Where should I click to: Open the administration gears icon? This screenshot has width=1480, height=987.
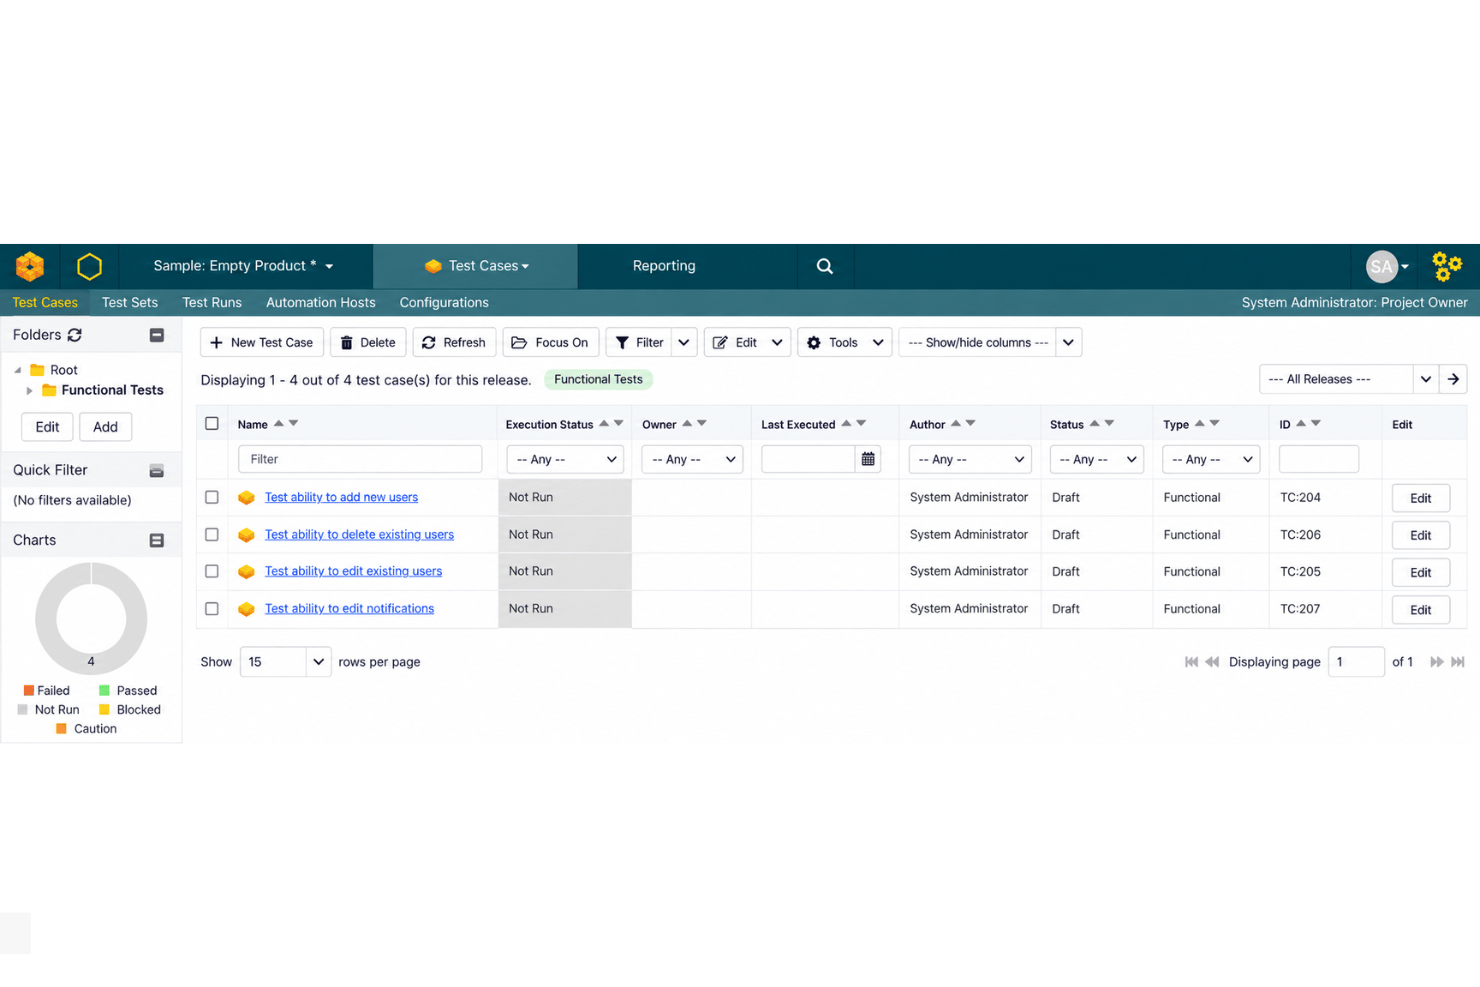tap(1446, 266)
